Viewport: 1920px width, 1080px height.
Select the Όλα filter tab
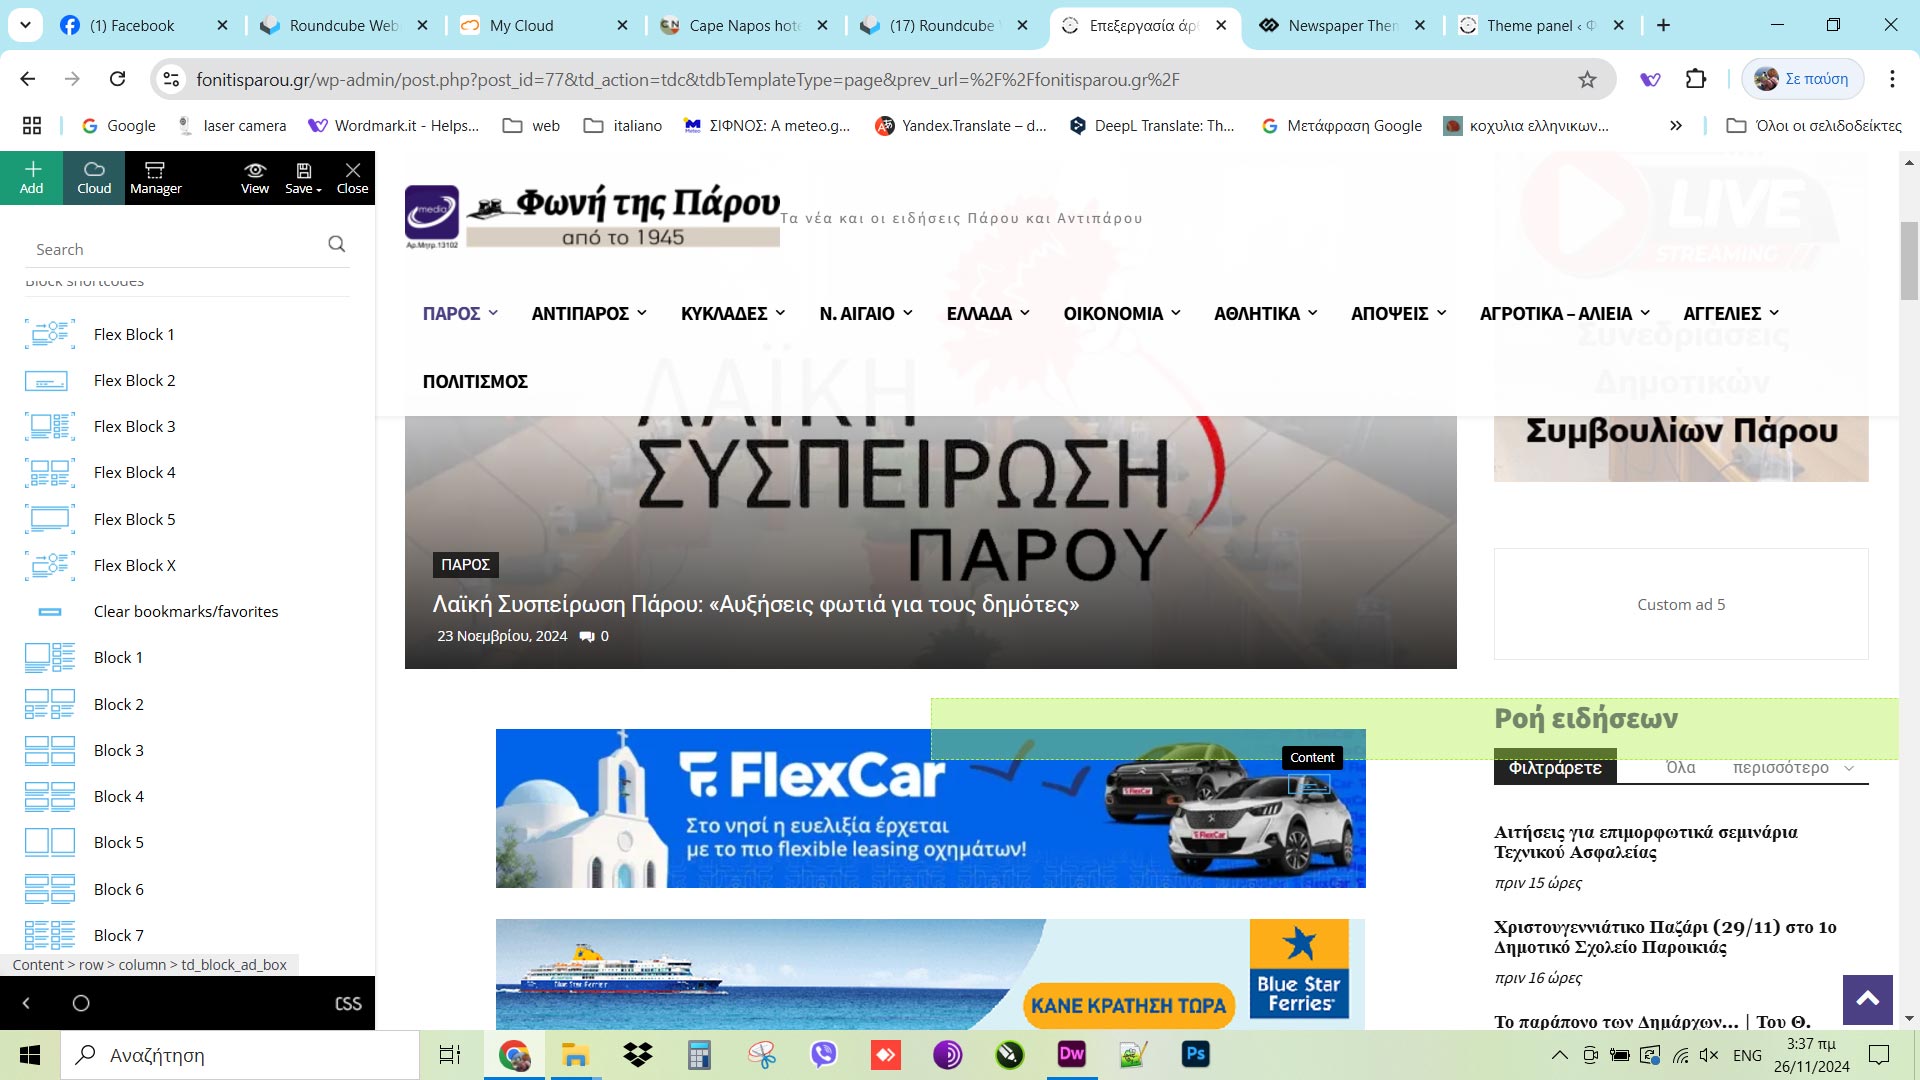(1680, 768)
